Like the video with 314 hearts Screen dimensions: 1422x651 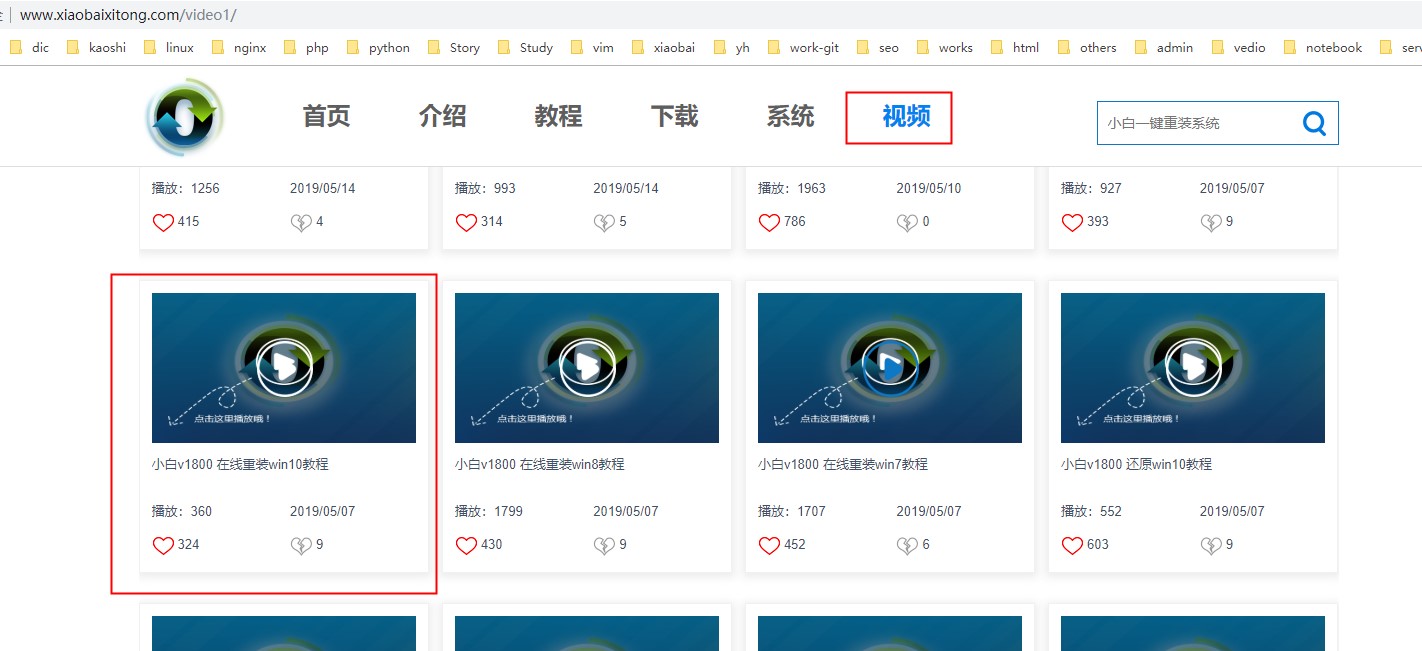(x=466, y=222)
